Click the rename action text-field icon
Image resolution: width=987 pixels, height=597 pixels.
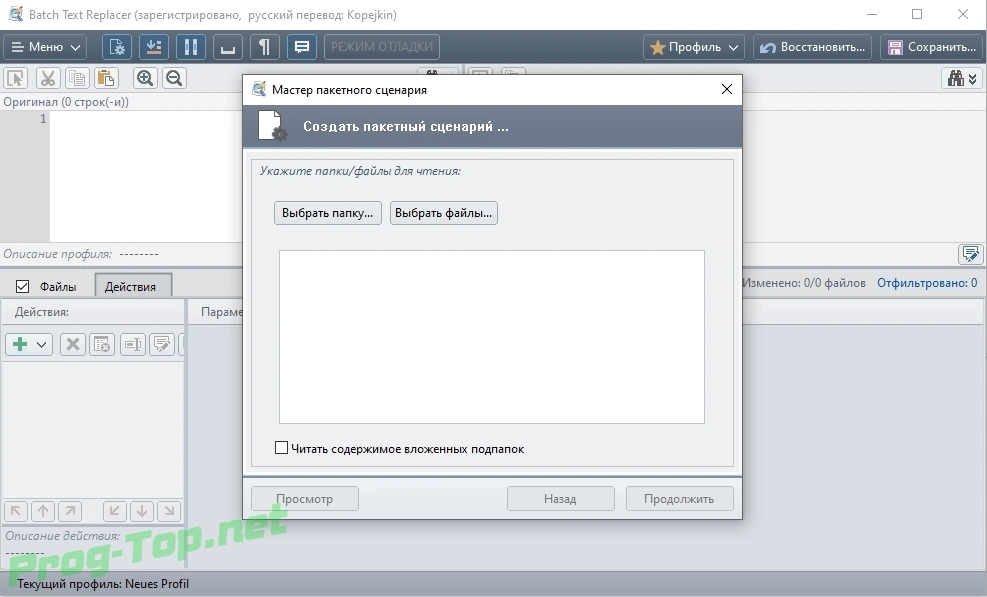coord(133,344)
